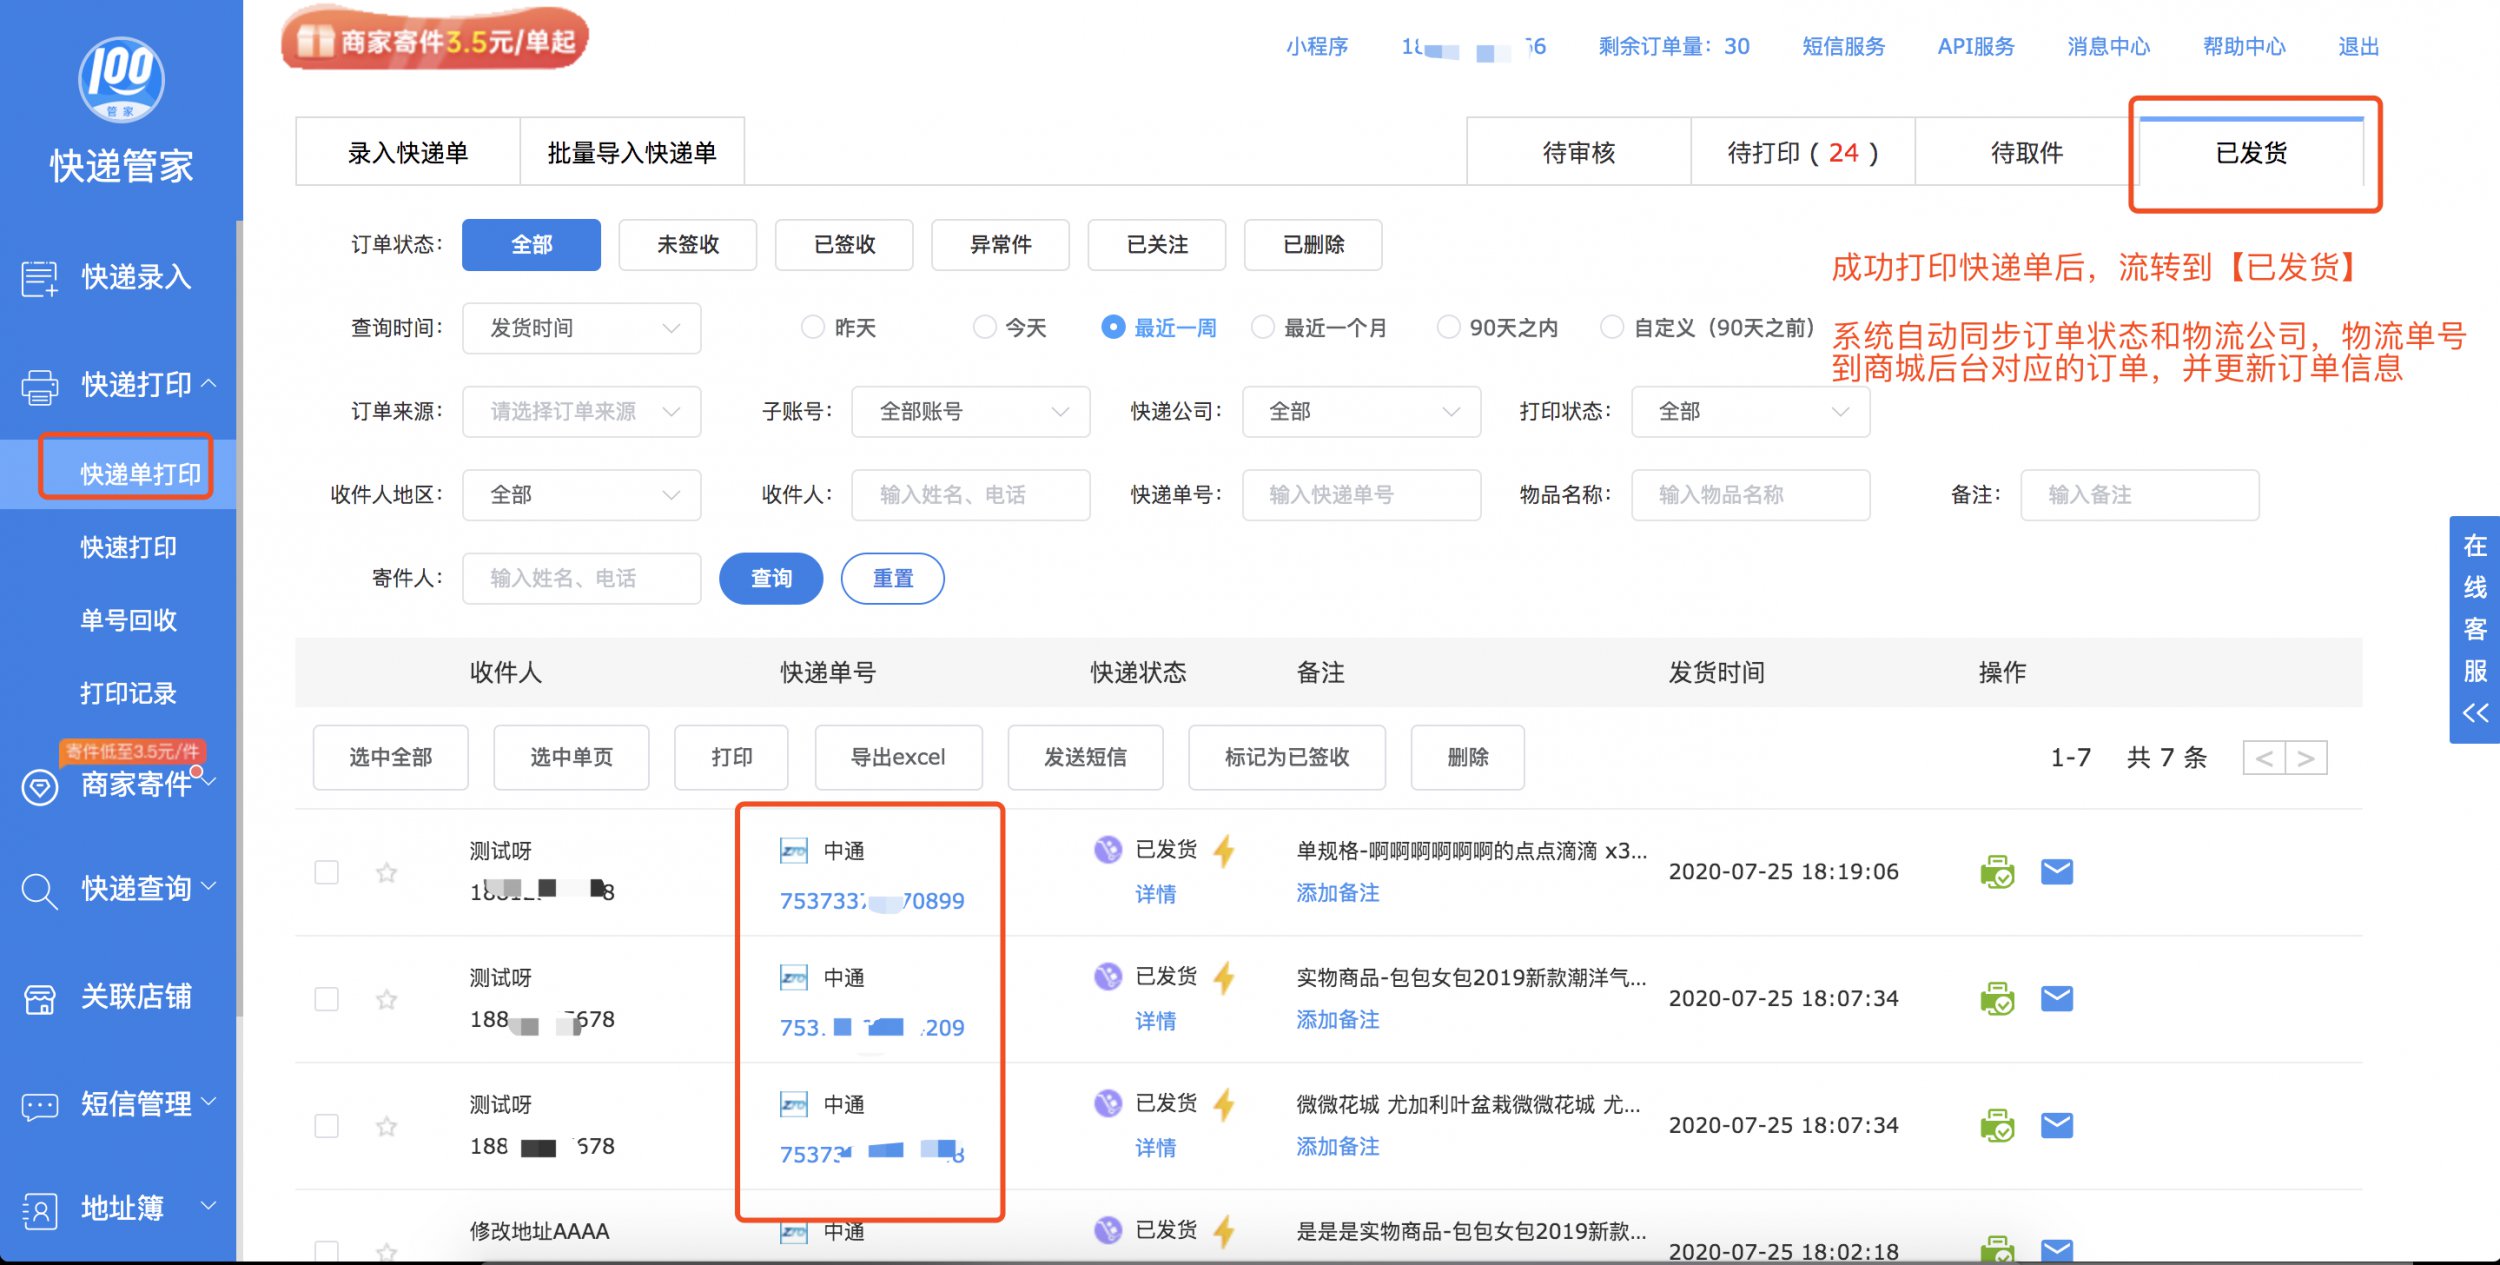This screenshot has width=2500, height=1265.
Task: Open 详情 link in the 单规格 order row
Action: 1155,894
